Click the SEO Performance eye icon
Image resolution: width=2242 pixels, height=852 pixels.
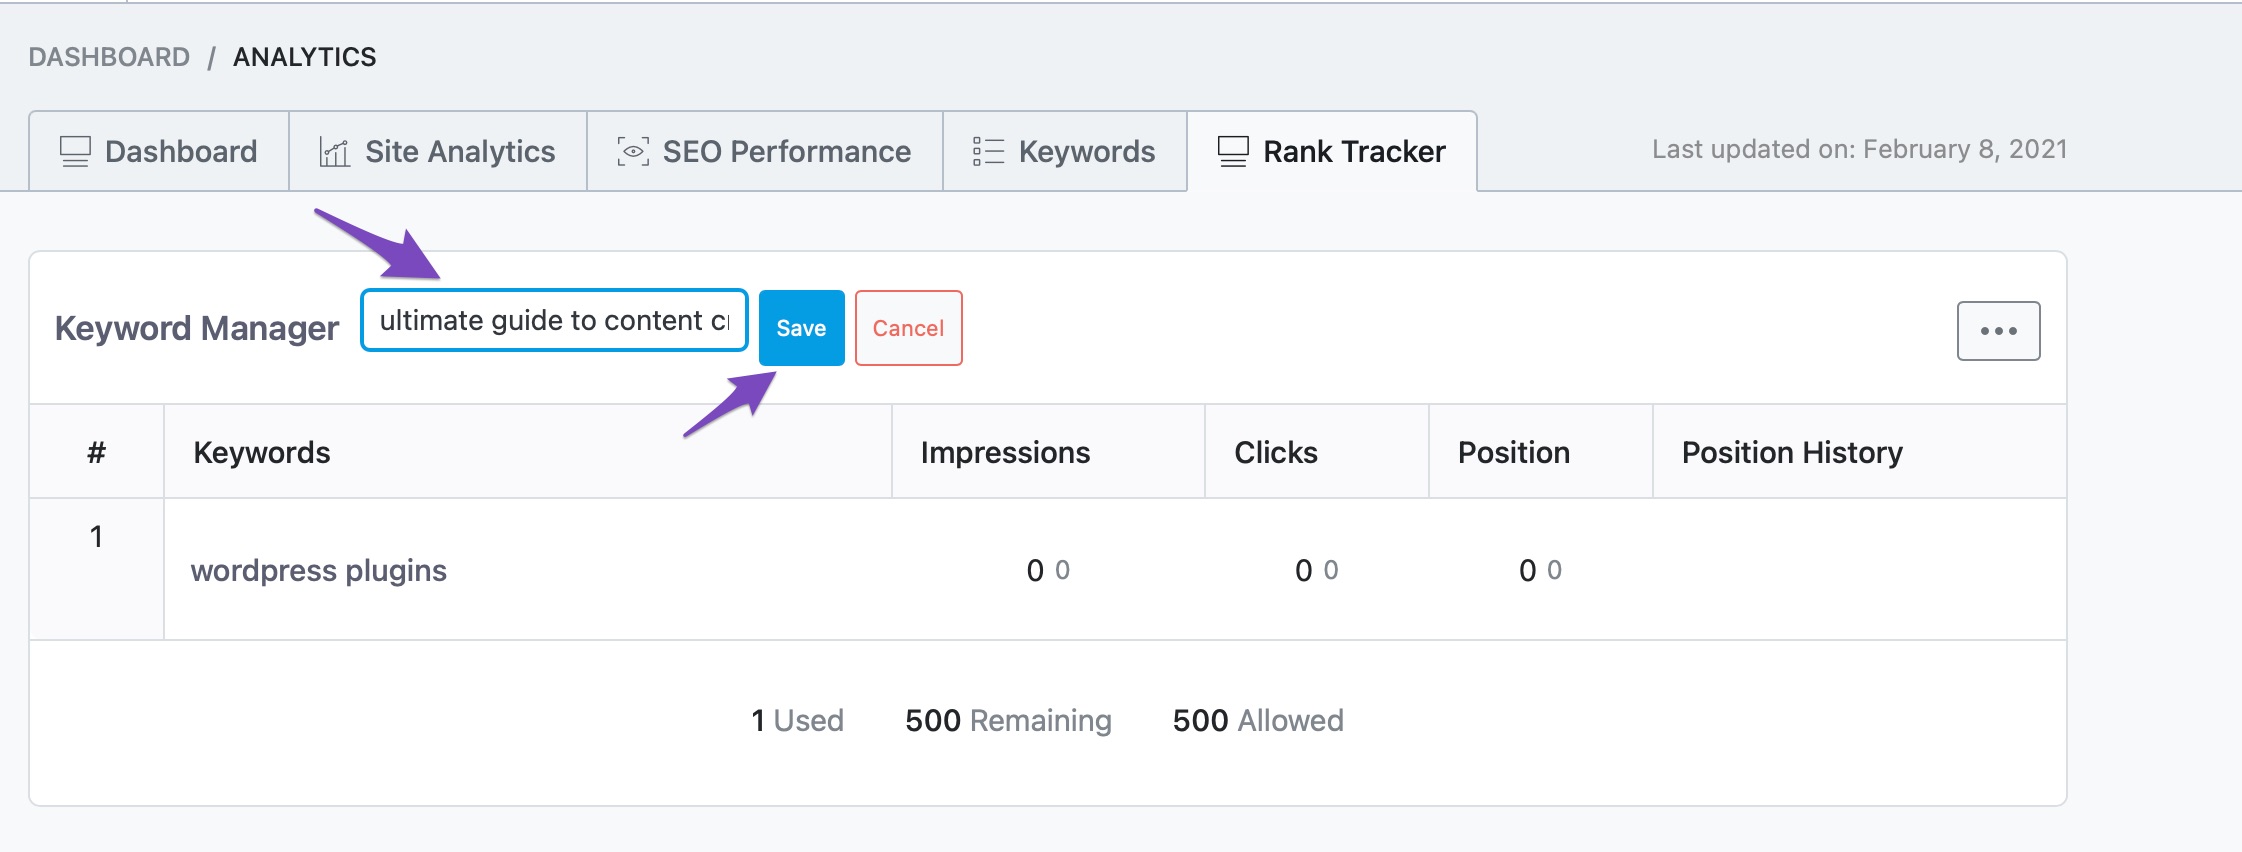coord(633,152)
